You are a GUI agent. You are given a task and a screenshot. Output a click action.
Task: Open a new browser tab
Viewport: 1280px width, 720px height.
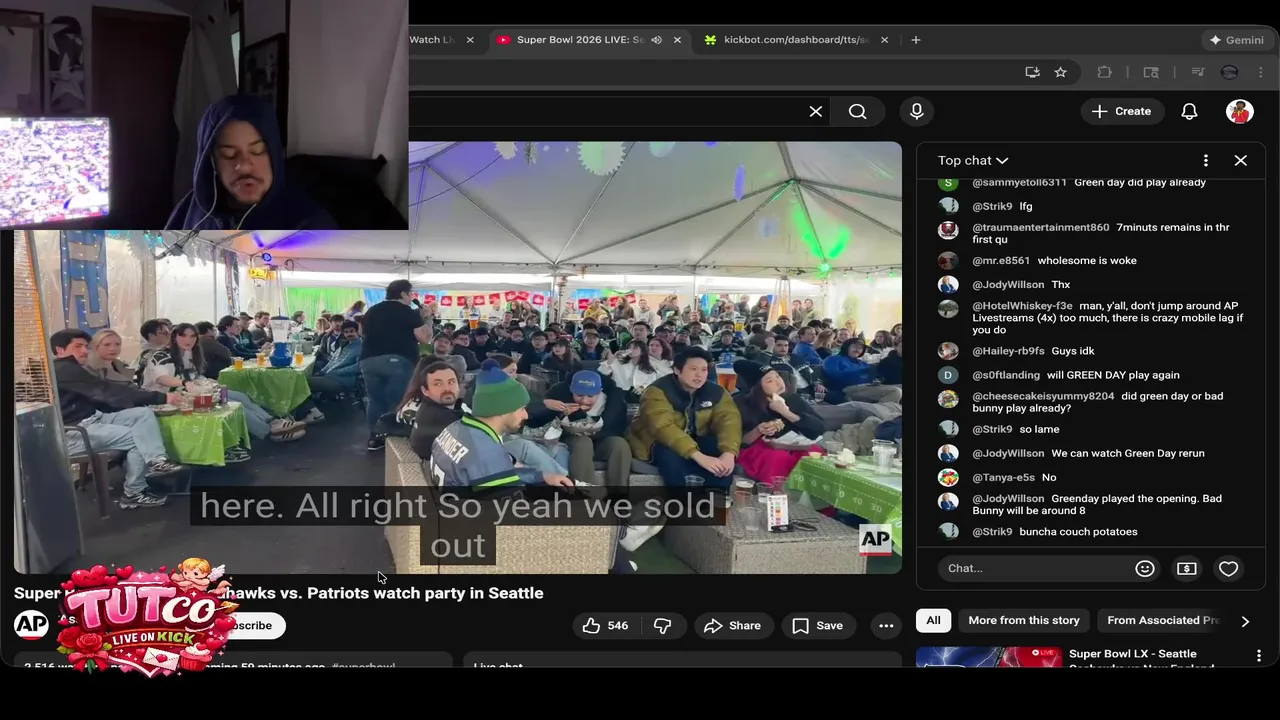pos(916,40)
